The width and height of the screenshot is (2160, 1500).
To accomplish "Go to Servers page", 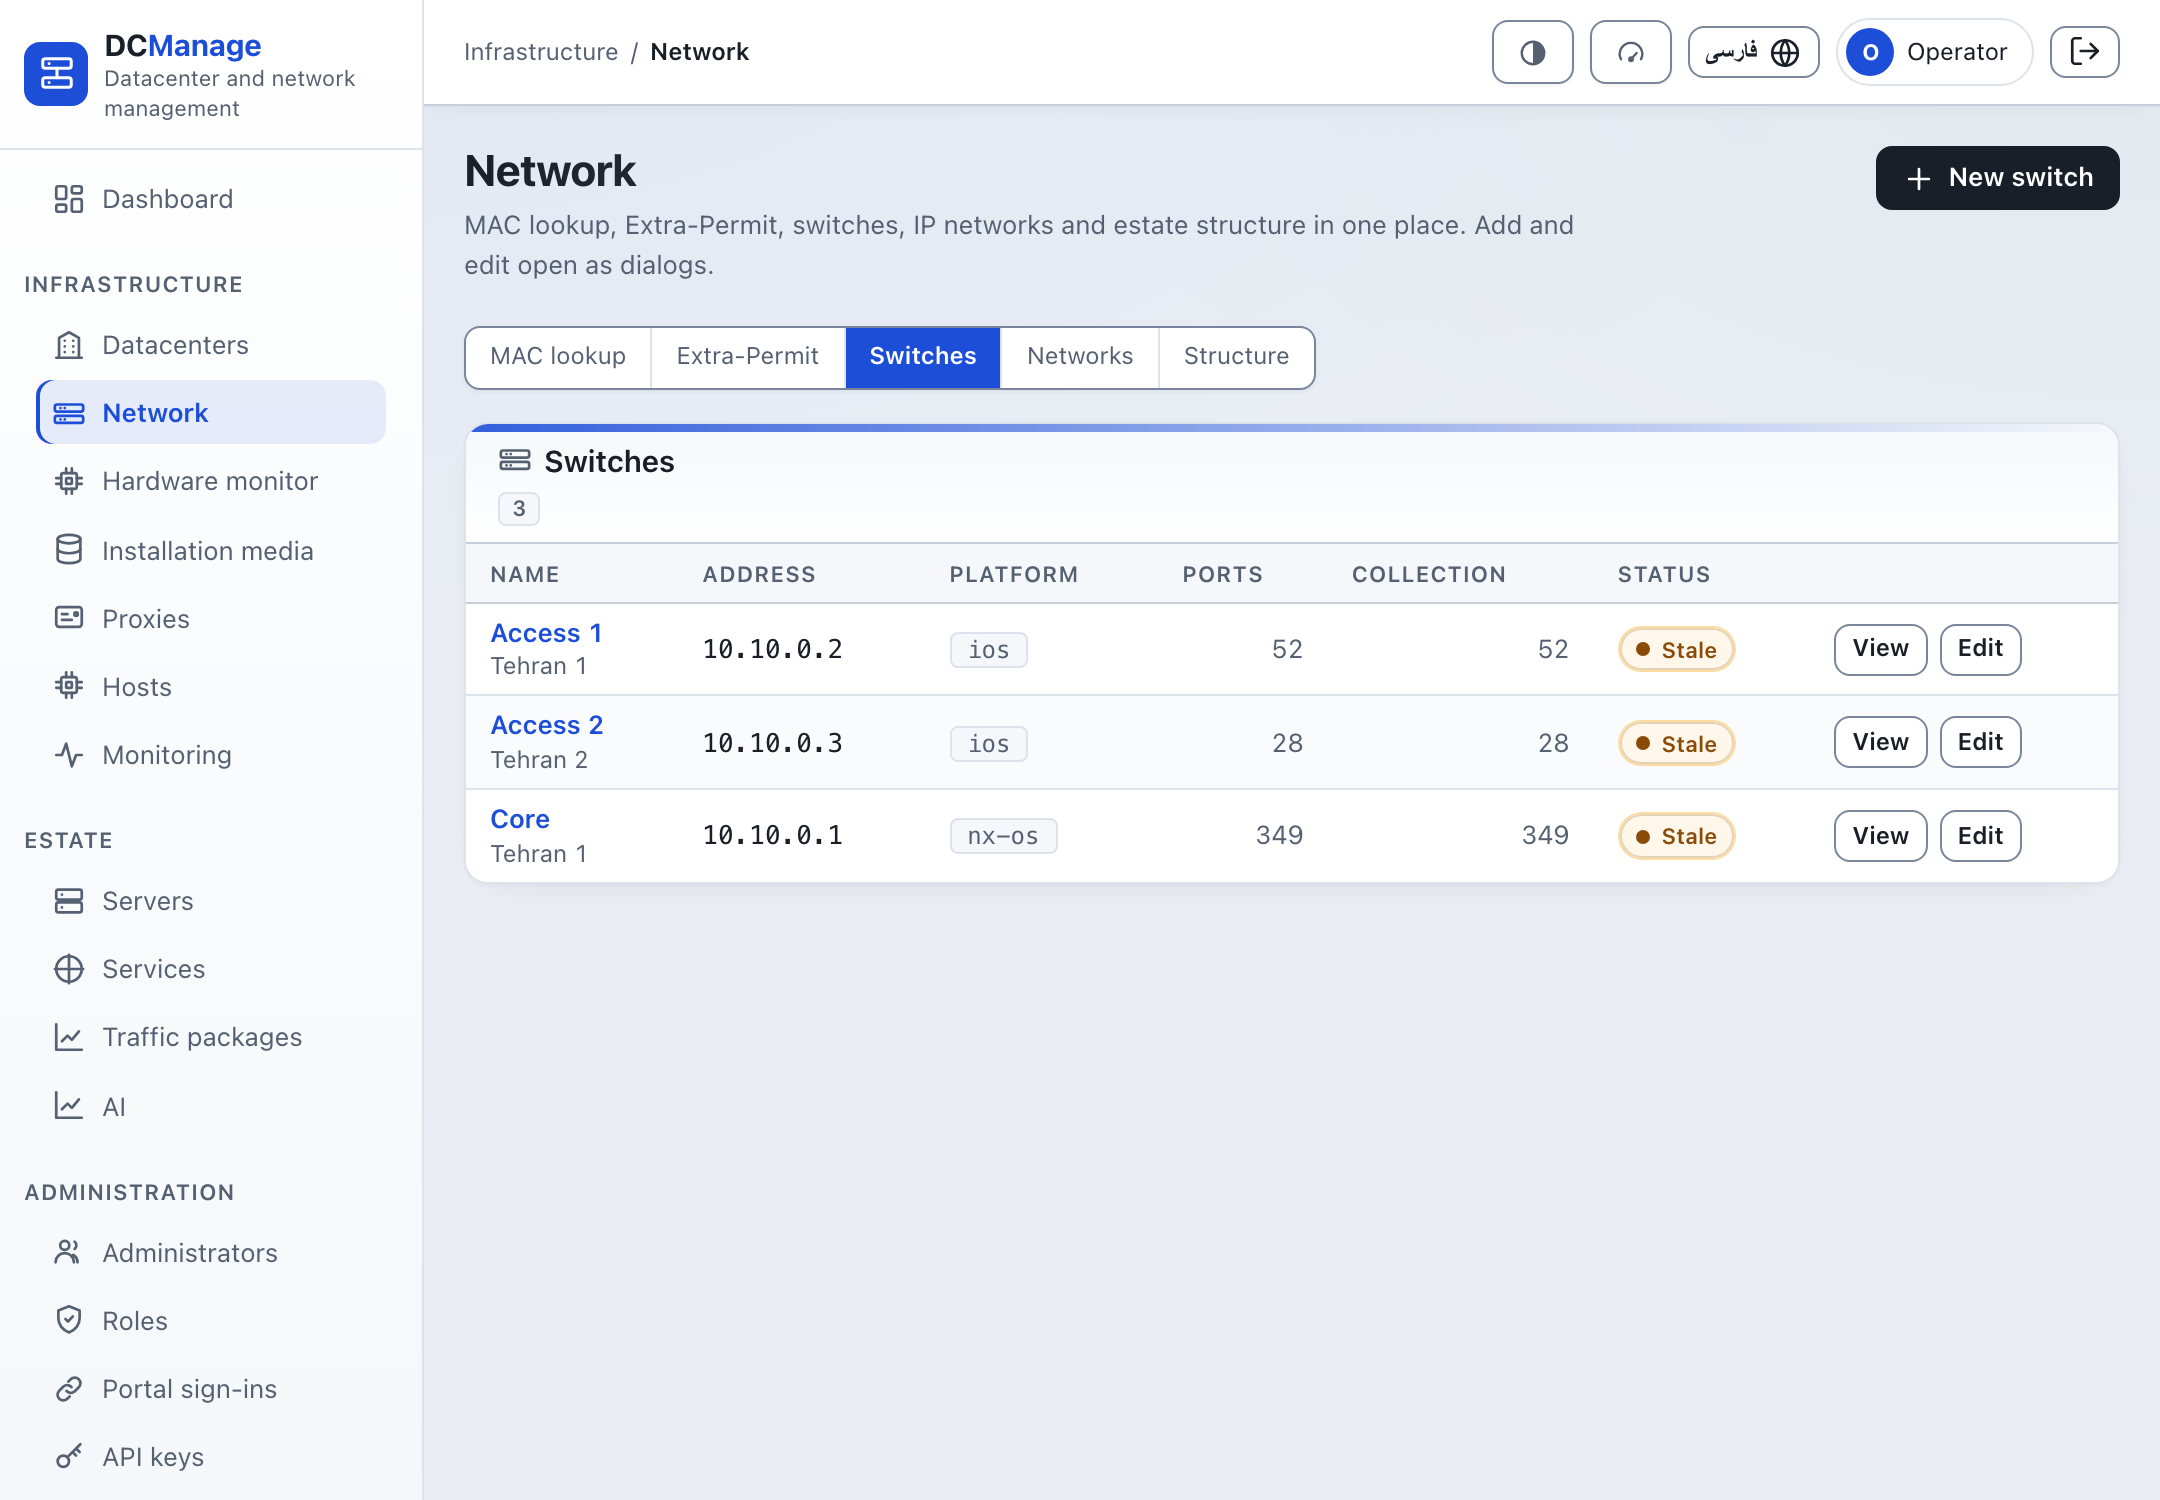I will [210, 901].
